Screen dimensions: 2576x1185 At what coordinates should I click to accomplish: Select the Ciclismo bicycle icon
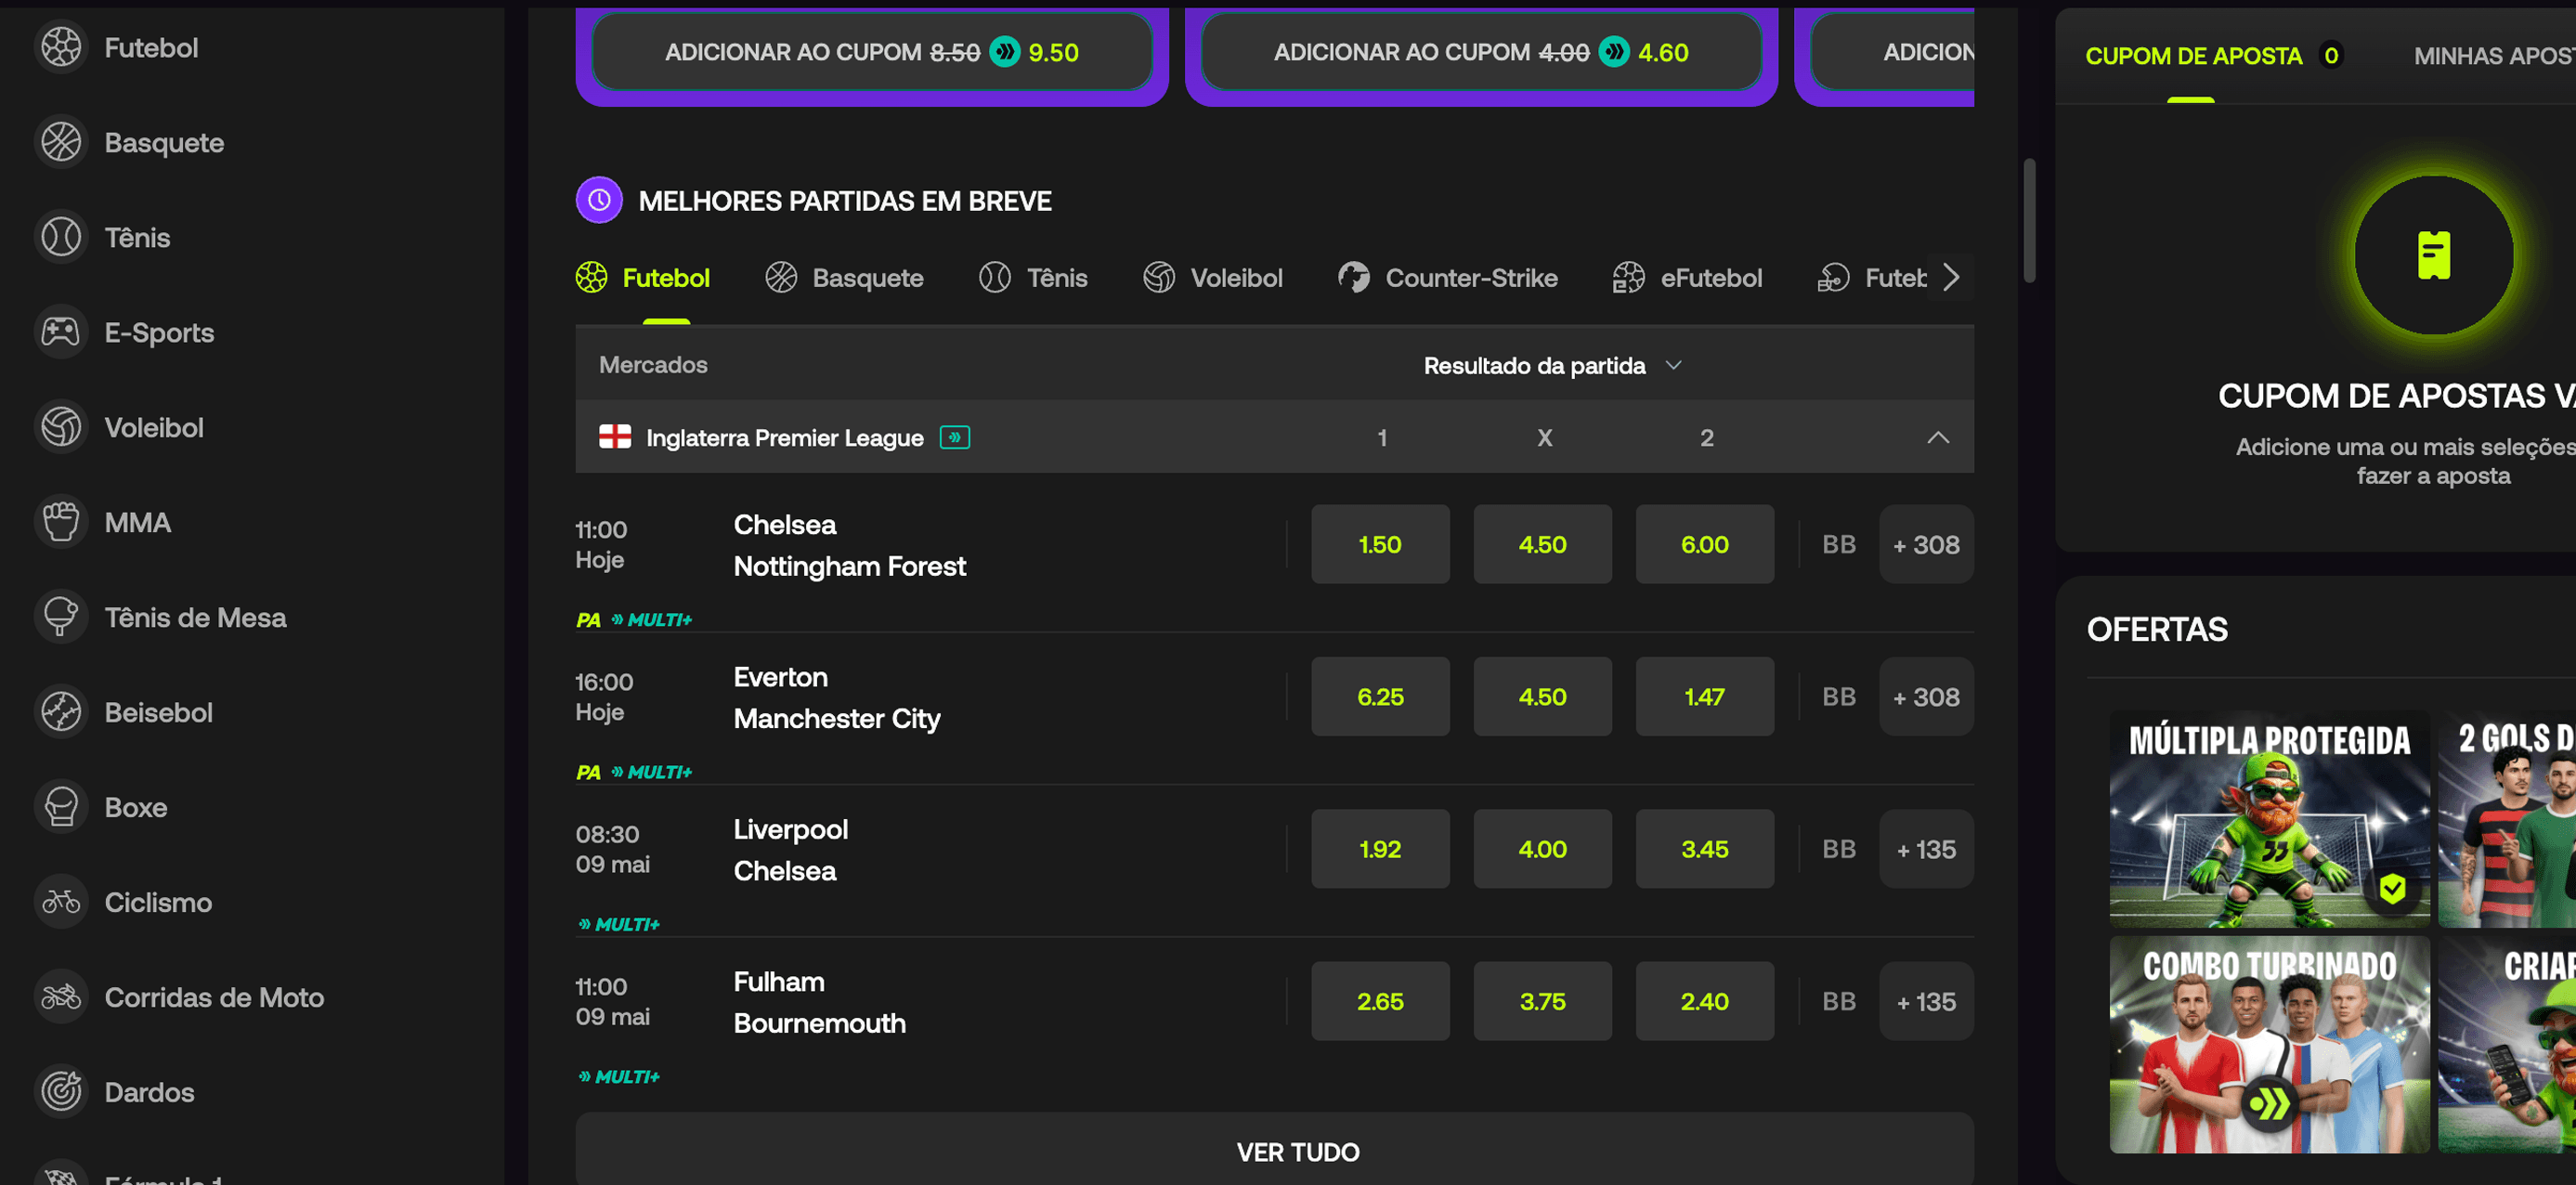click(61, 902)
